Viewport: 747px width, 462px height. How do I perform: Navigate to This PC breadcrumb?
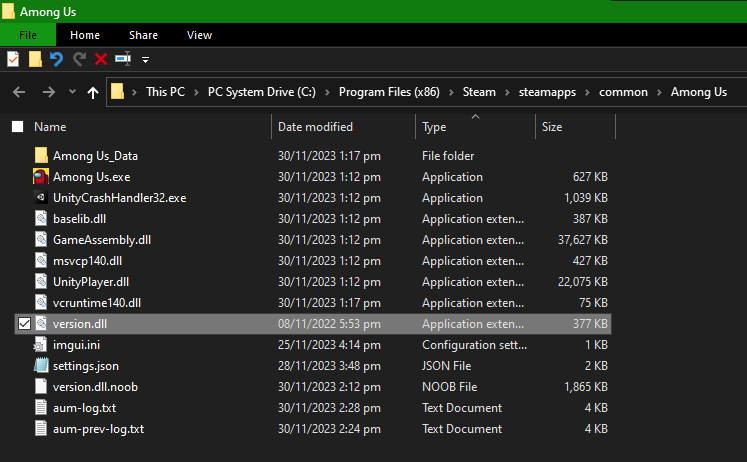click(165, 92)
